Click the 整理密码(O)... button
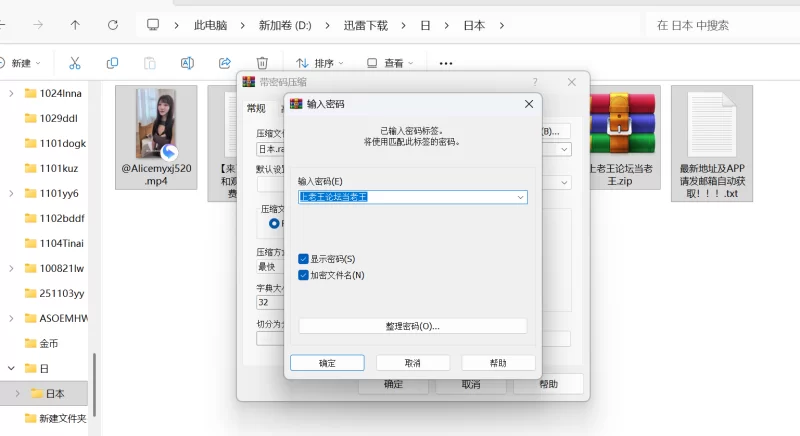800x436 pixels. (412, 326)
